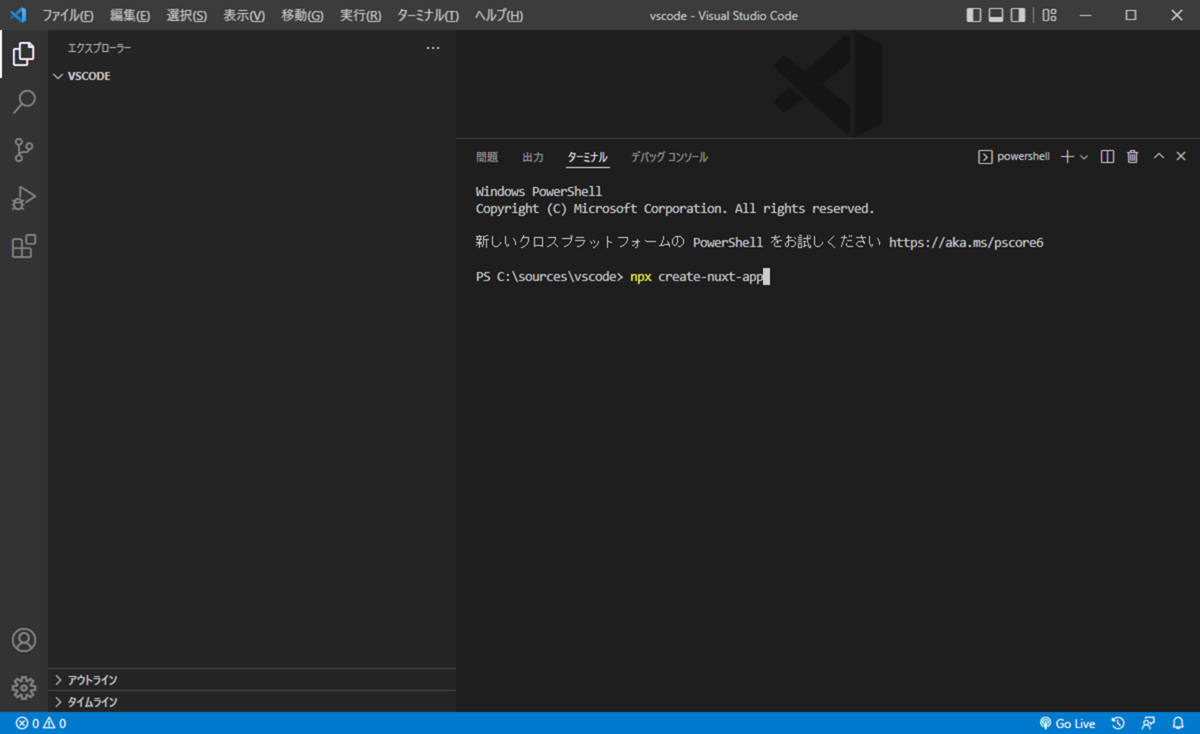1200x734 pixels.
Task: Click the VS Code logo in title bar
Action: coord(17,15)
